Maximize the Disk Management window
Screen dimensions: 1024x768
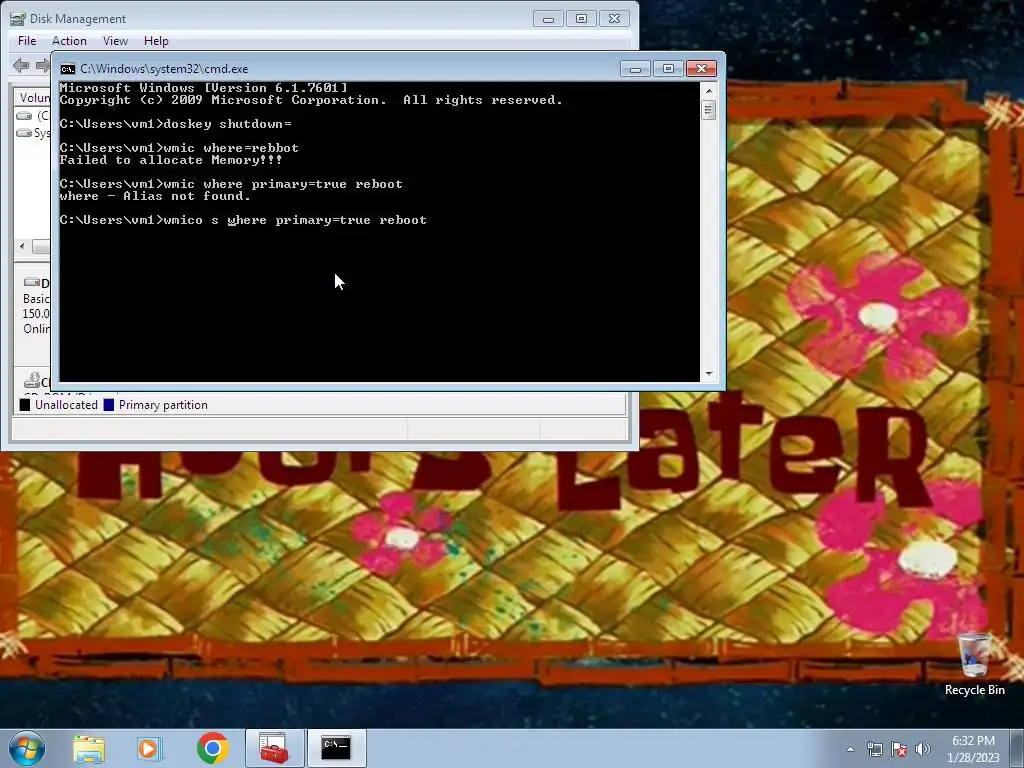tap(581, 19)
